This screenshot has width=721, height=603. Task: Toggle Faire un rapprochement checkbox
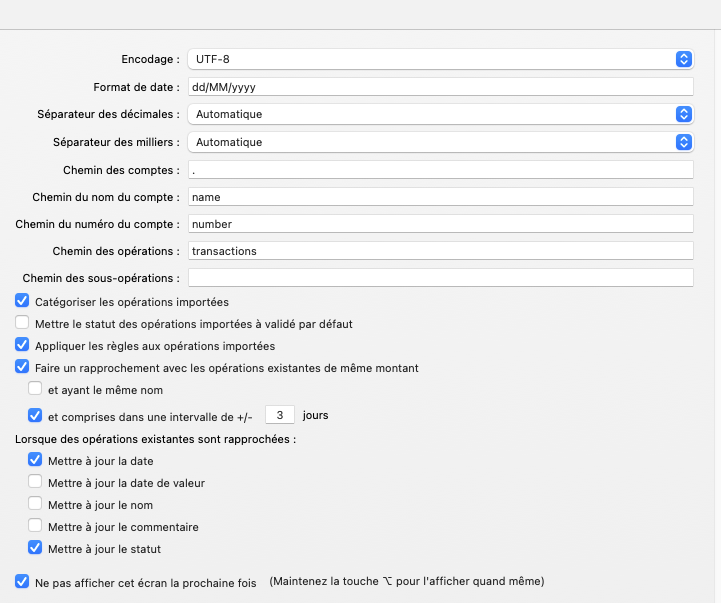(23, 367)
